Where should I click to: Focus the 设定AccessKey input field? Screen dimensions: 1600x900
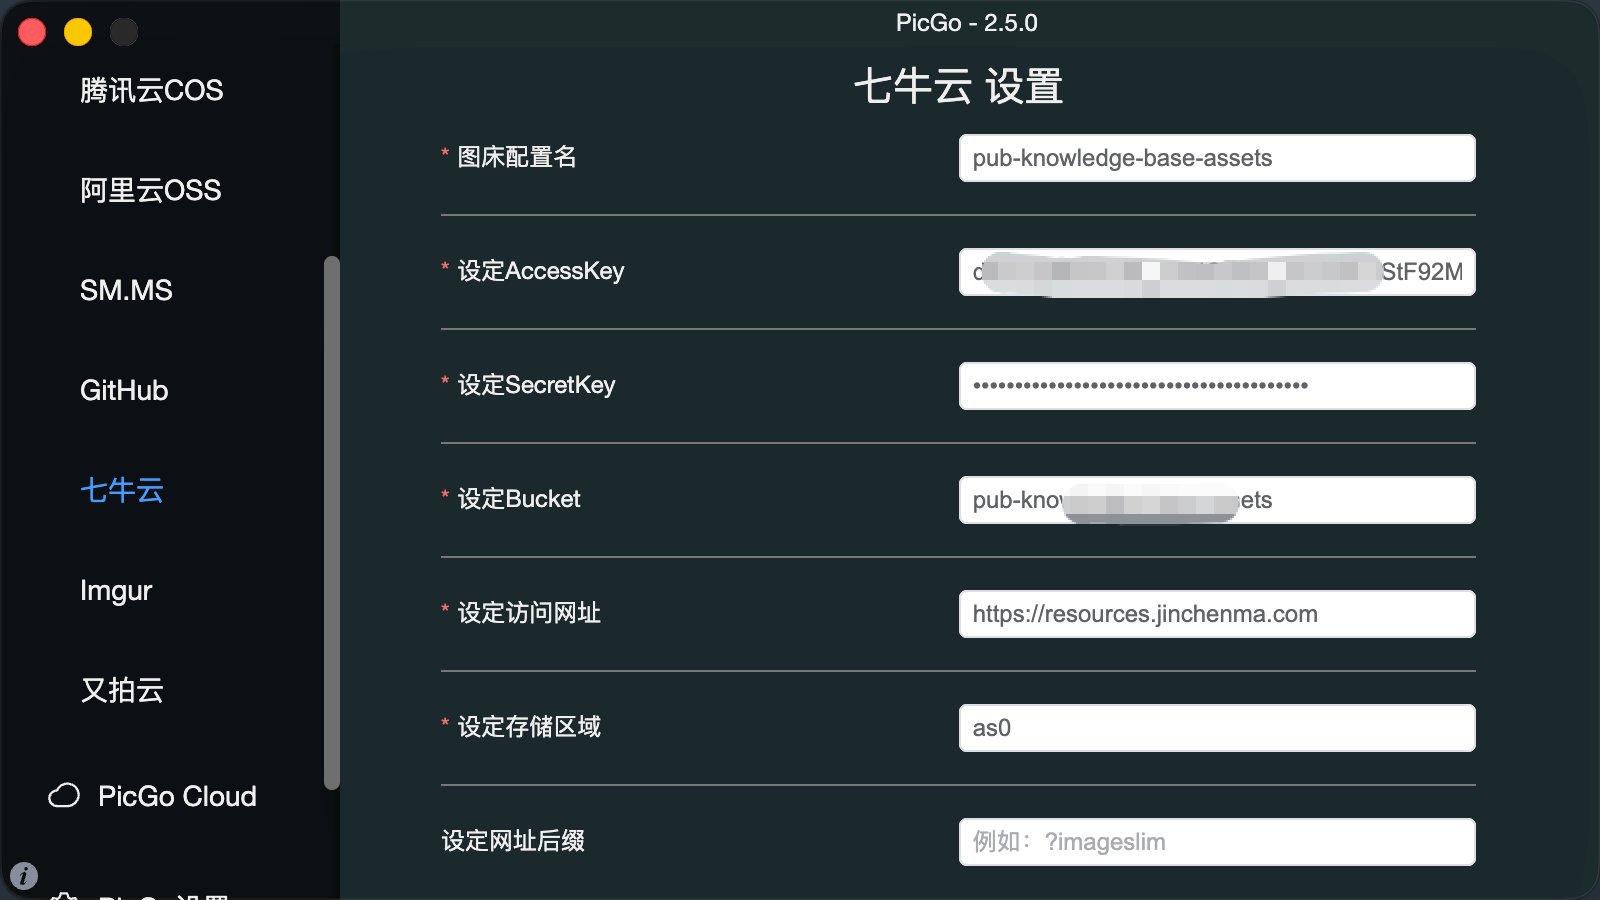(x=1217, y=272)
